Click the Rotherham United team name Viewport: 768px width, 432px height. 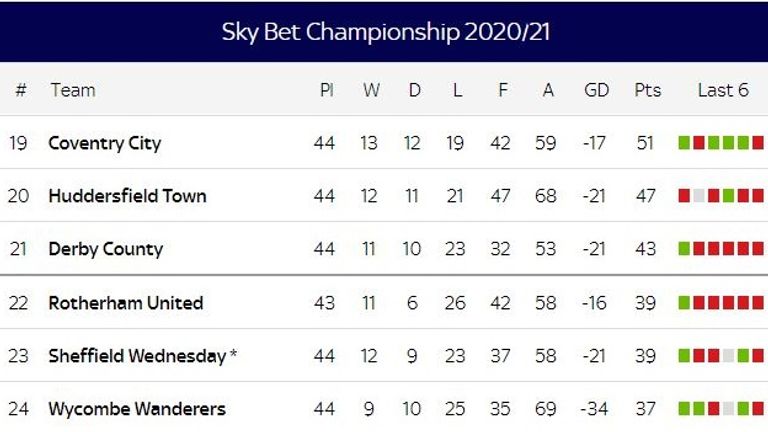[125, 303]
